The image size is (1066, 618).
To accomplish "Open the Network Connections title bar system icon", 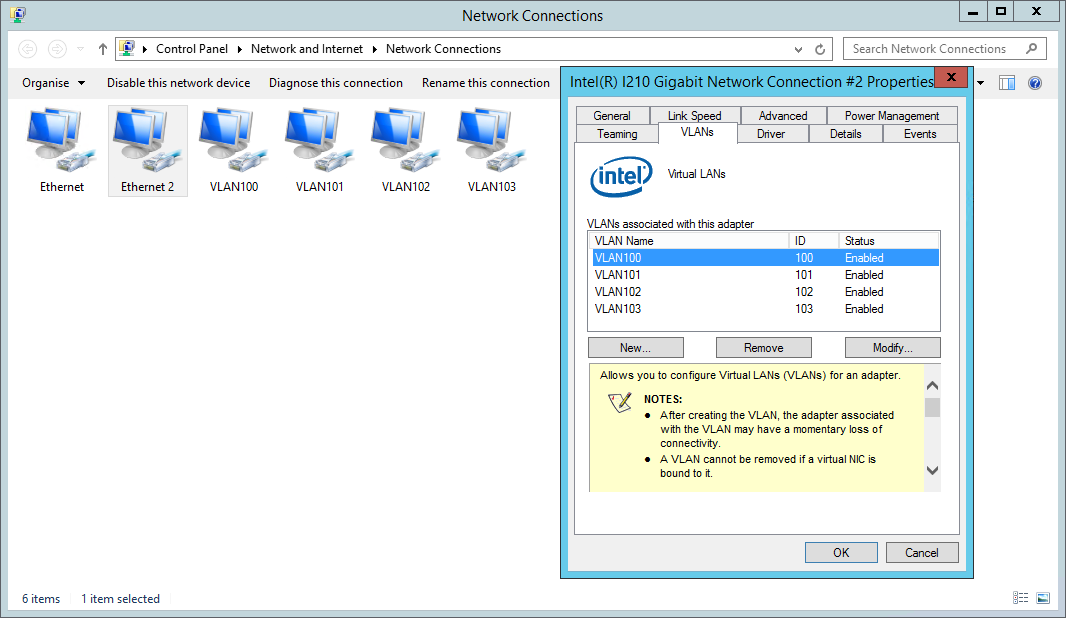I will point(18,14).
